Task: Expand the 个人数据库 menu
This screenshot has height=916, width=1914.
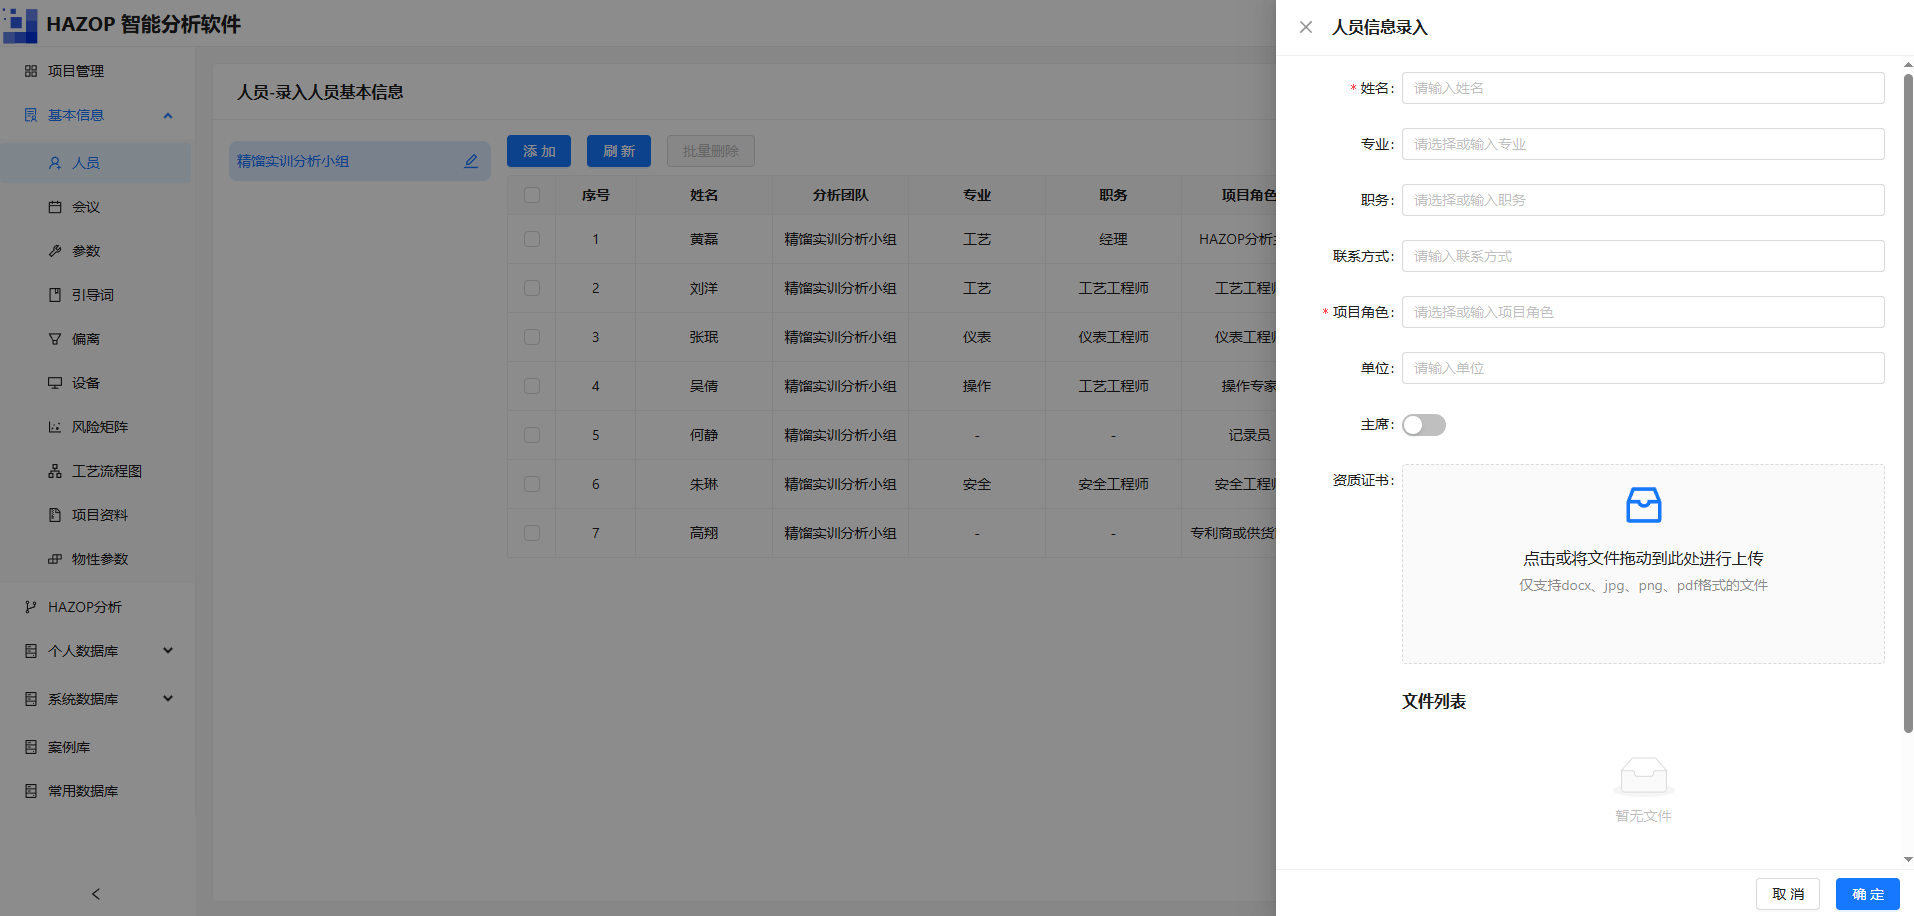Action: tap(98, 651)
